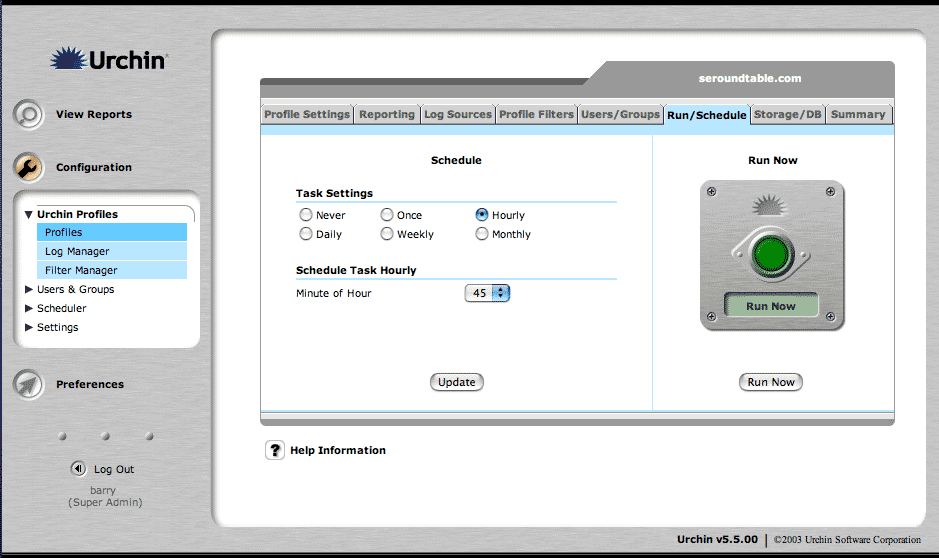This screenshot has height=558, width=939.
Task: Click the barry (Super Admin) user text
Action: [105, 496]
